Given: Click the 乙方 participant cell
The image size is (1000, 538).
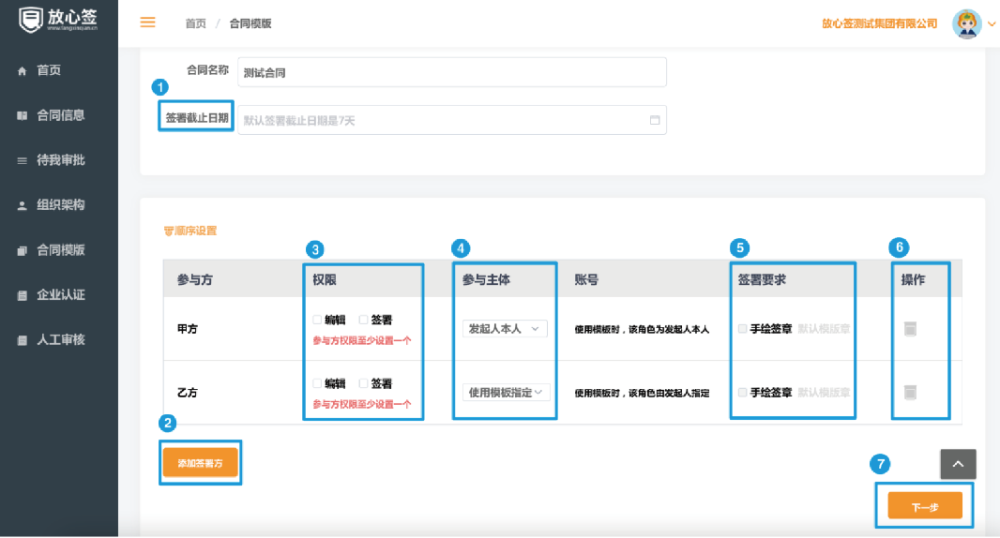Looking at the screenshot, I should click(188, 393).
